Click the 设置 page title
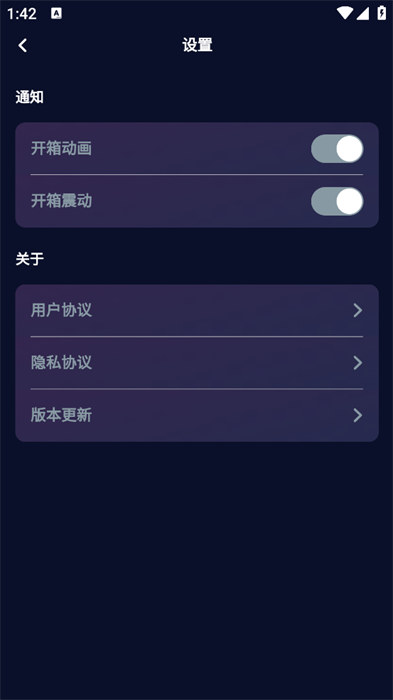The width and height of the screenshot is (393, 700). click(x=197, y=45)
